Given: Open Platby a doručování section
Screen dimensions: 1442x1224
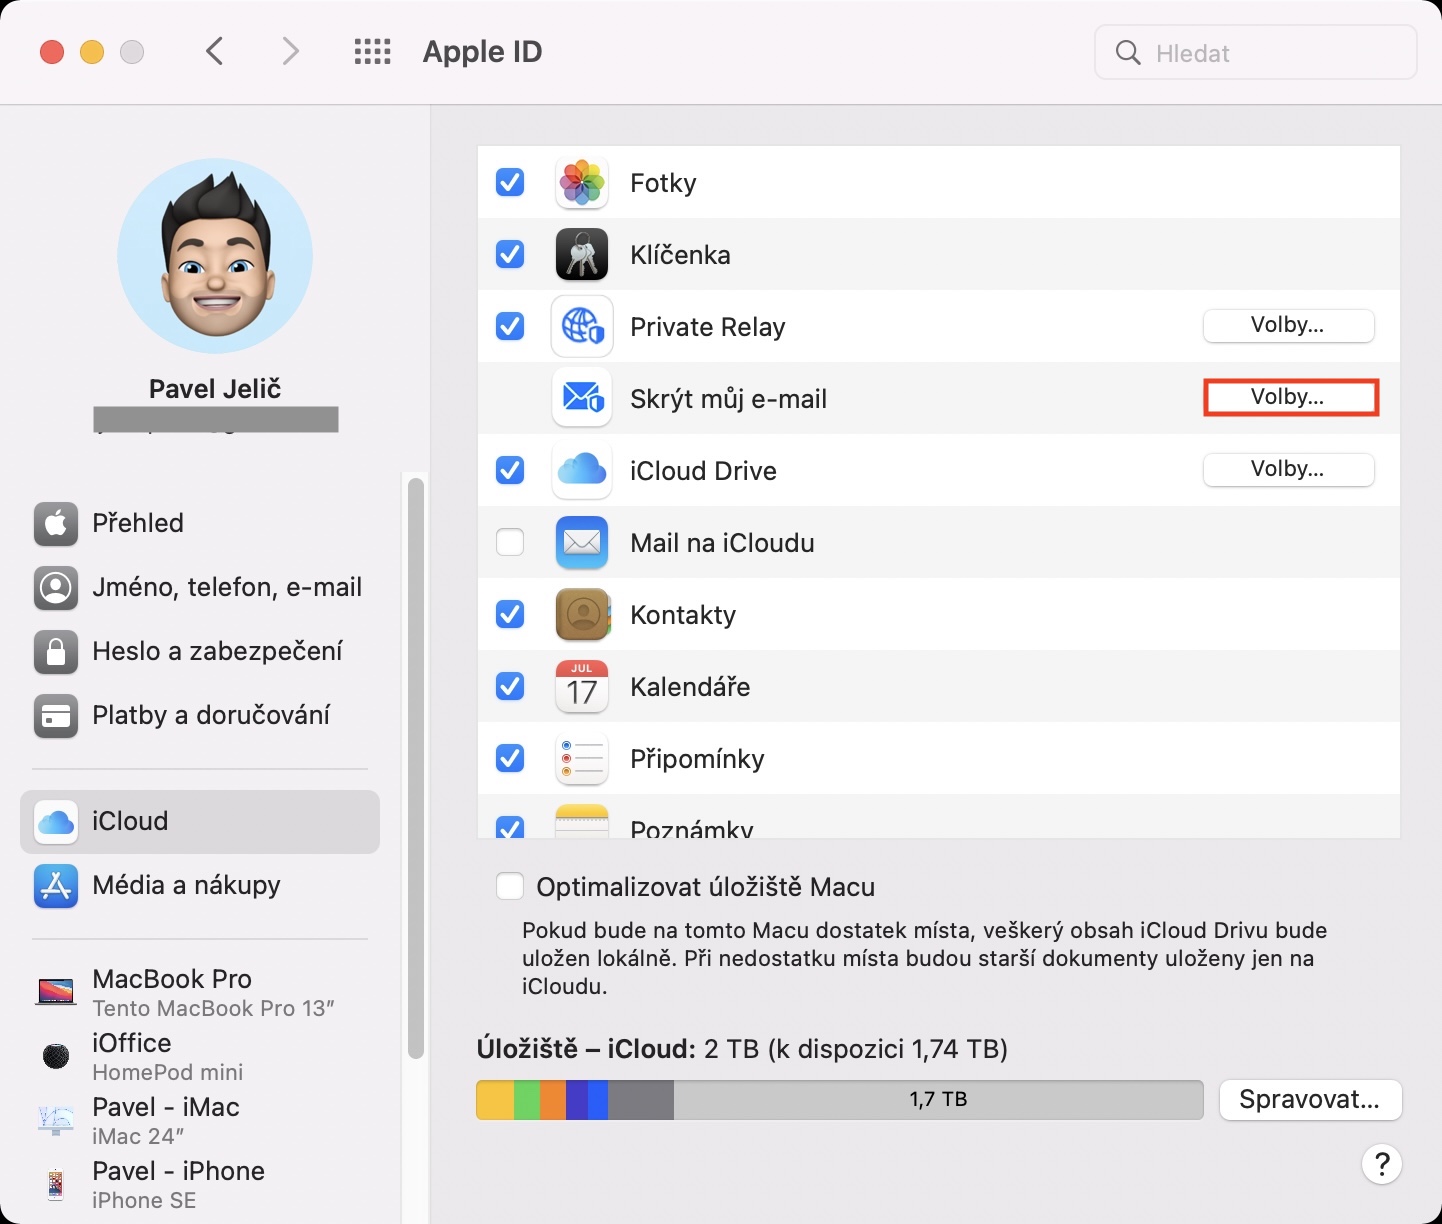Looking at the screenshot, I should (x=200, y=715).
